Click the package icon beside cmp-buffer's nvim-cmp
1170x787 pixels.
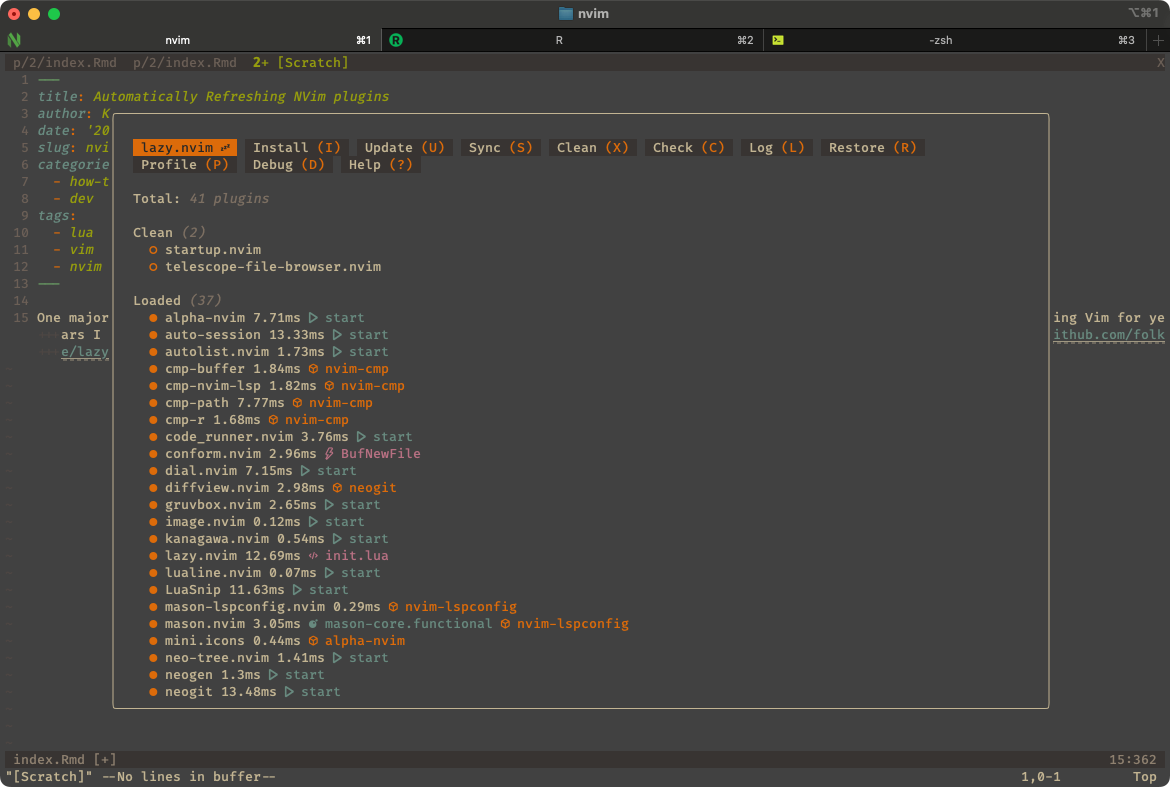coord(313,369)
